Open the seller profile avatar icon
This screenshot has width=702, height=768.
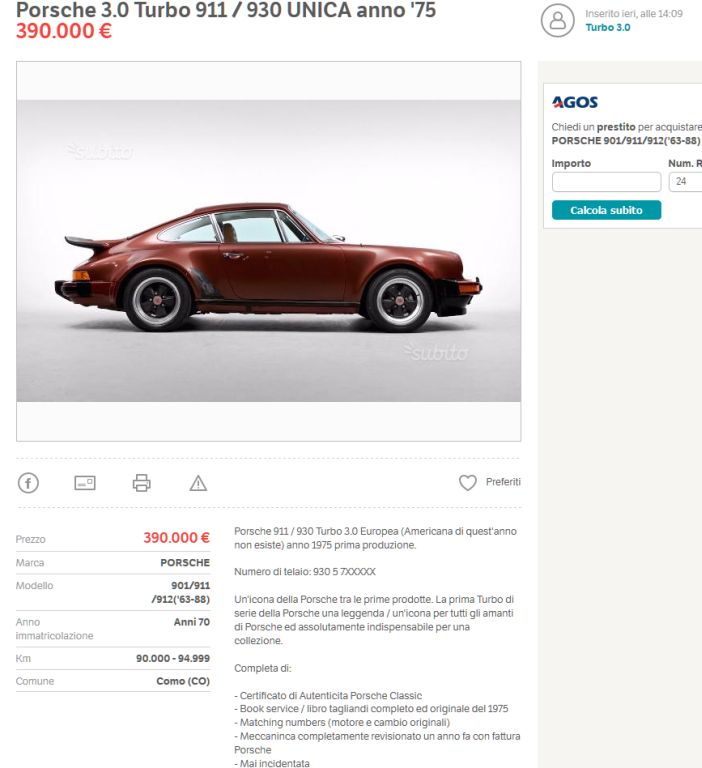click(x=557, y=21)
